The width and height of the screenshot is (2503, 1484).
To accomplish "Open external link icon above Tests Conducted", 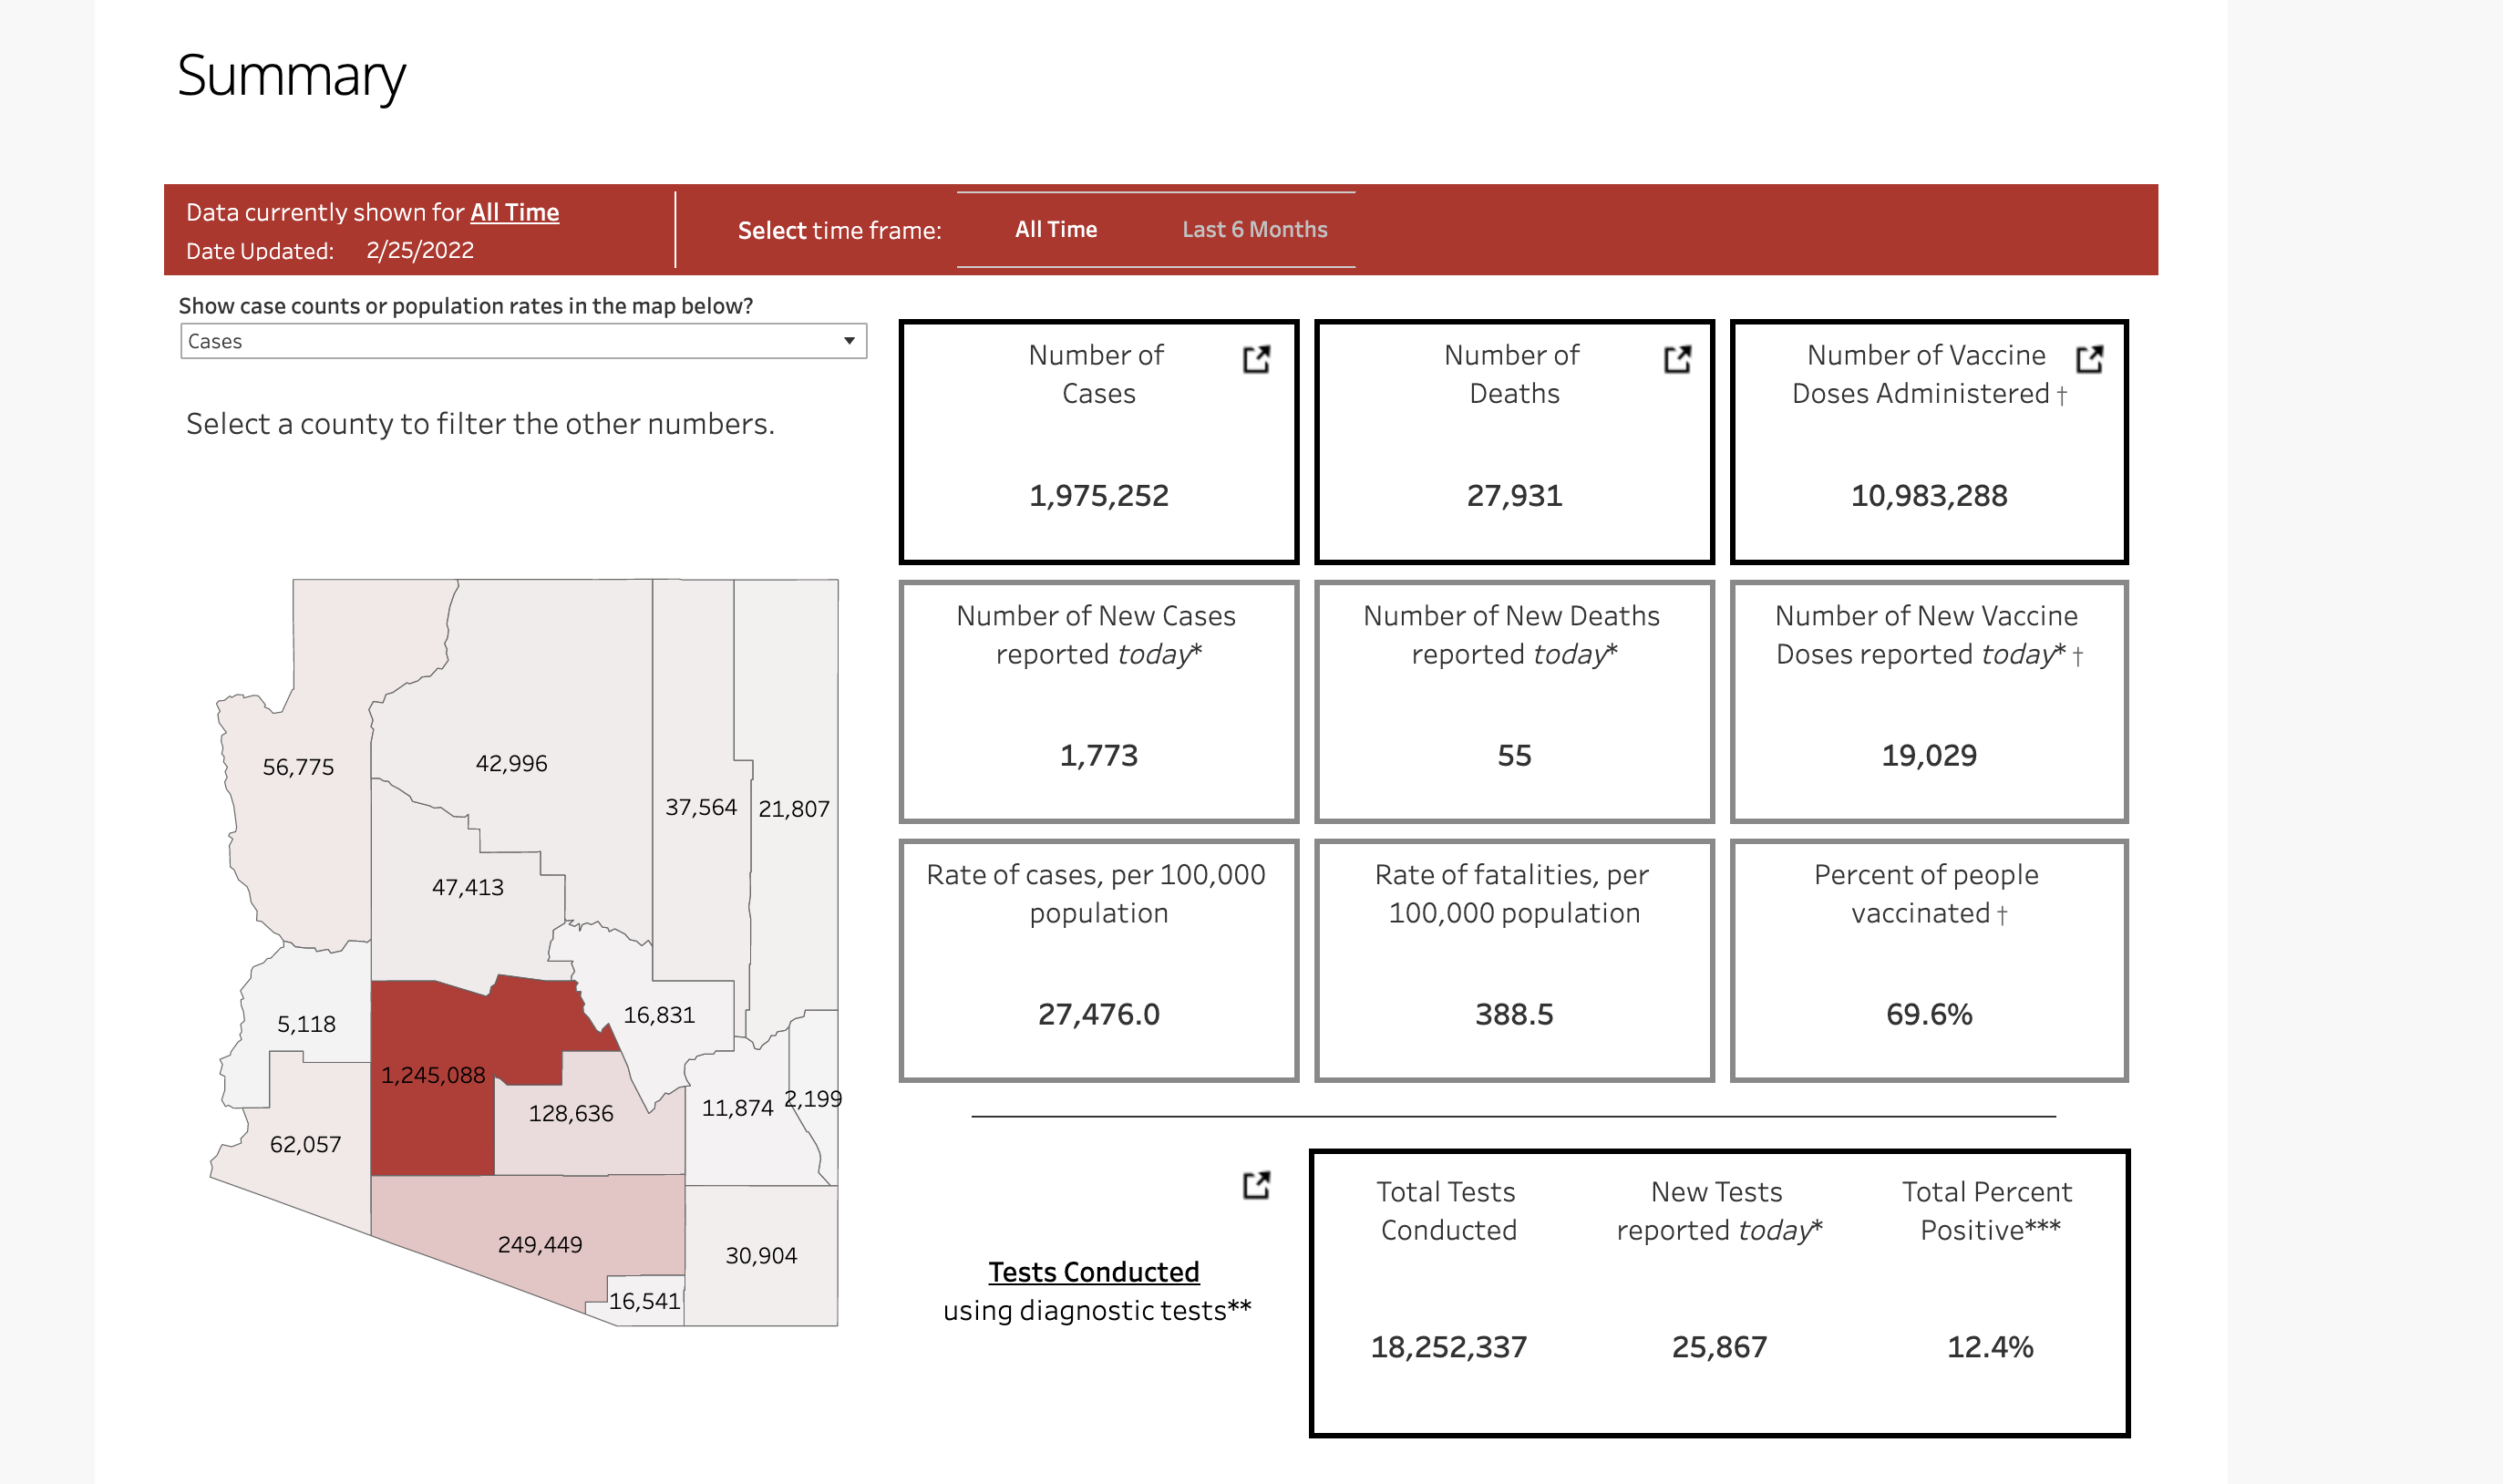I will 1256,1185.
